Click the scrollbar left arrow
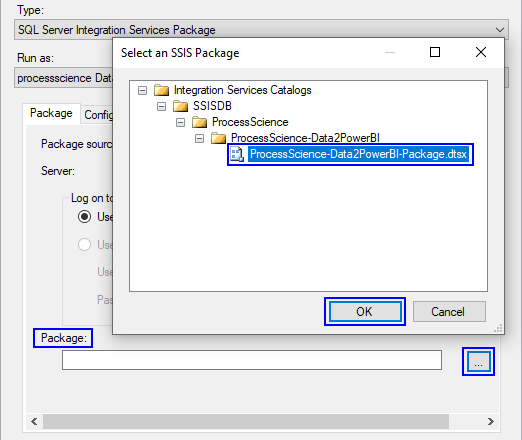The height and width of the screenshot is (440, 522). coord(34,422)
